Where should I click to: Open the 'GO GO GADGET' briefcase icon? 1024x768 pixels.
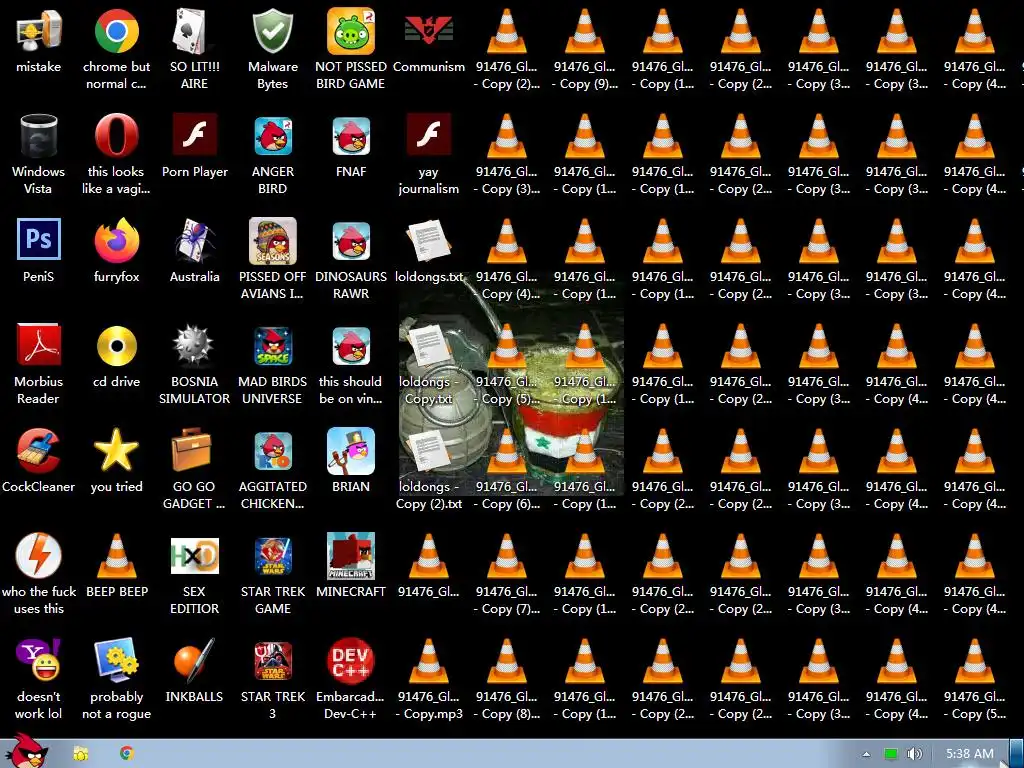coord(192,449)
